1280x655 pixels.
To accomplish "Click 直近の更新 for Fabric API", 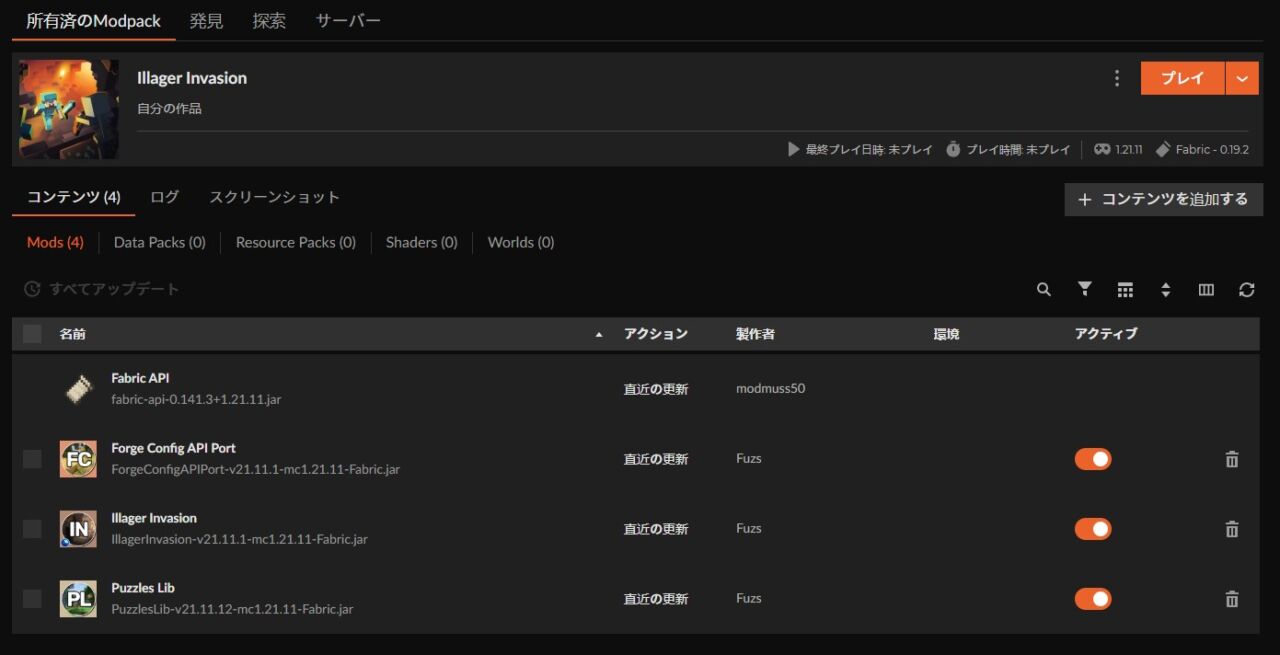I will [658, 389].
